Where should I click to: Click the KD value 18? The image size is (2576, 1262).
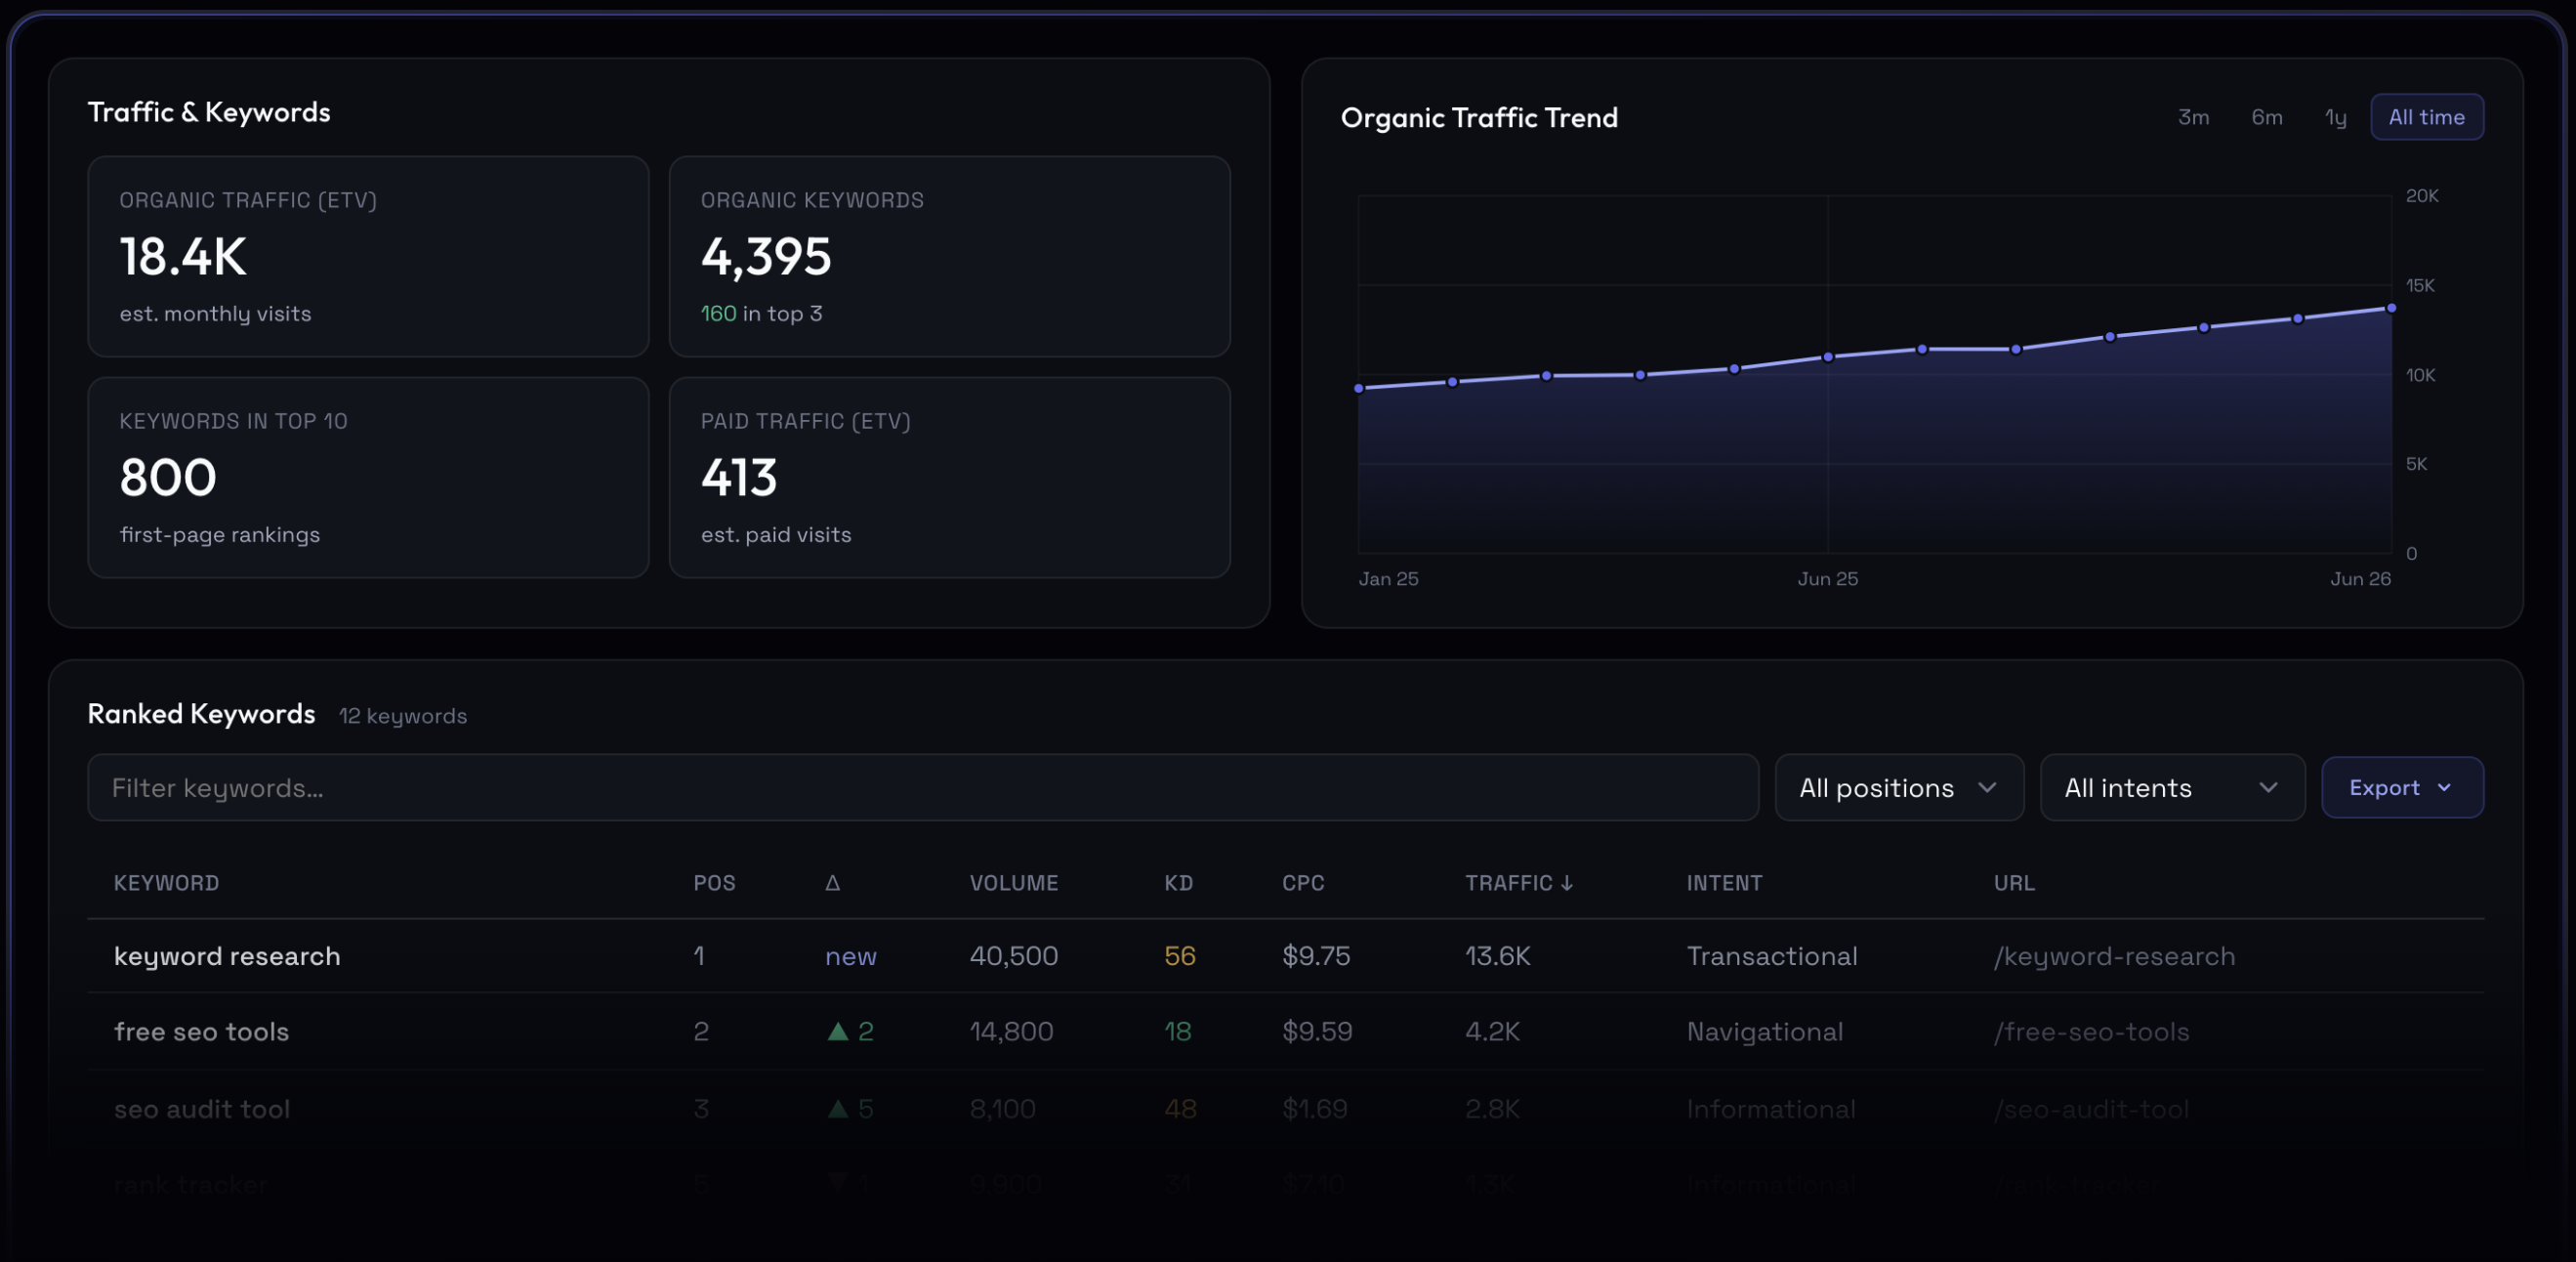click(1177, 1031)
